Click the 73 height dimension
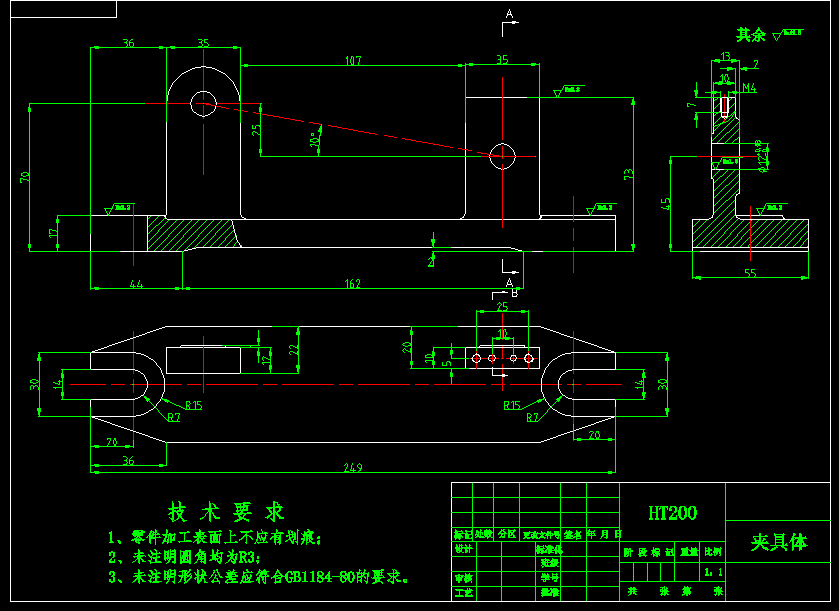839x611 pixels. [x=629, y=174]
